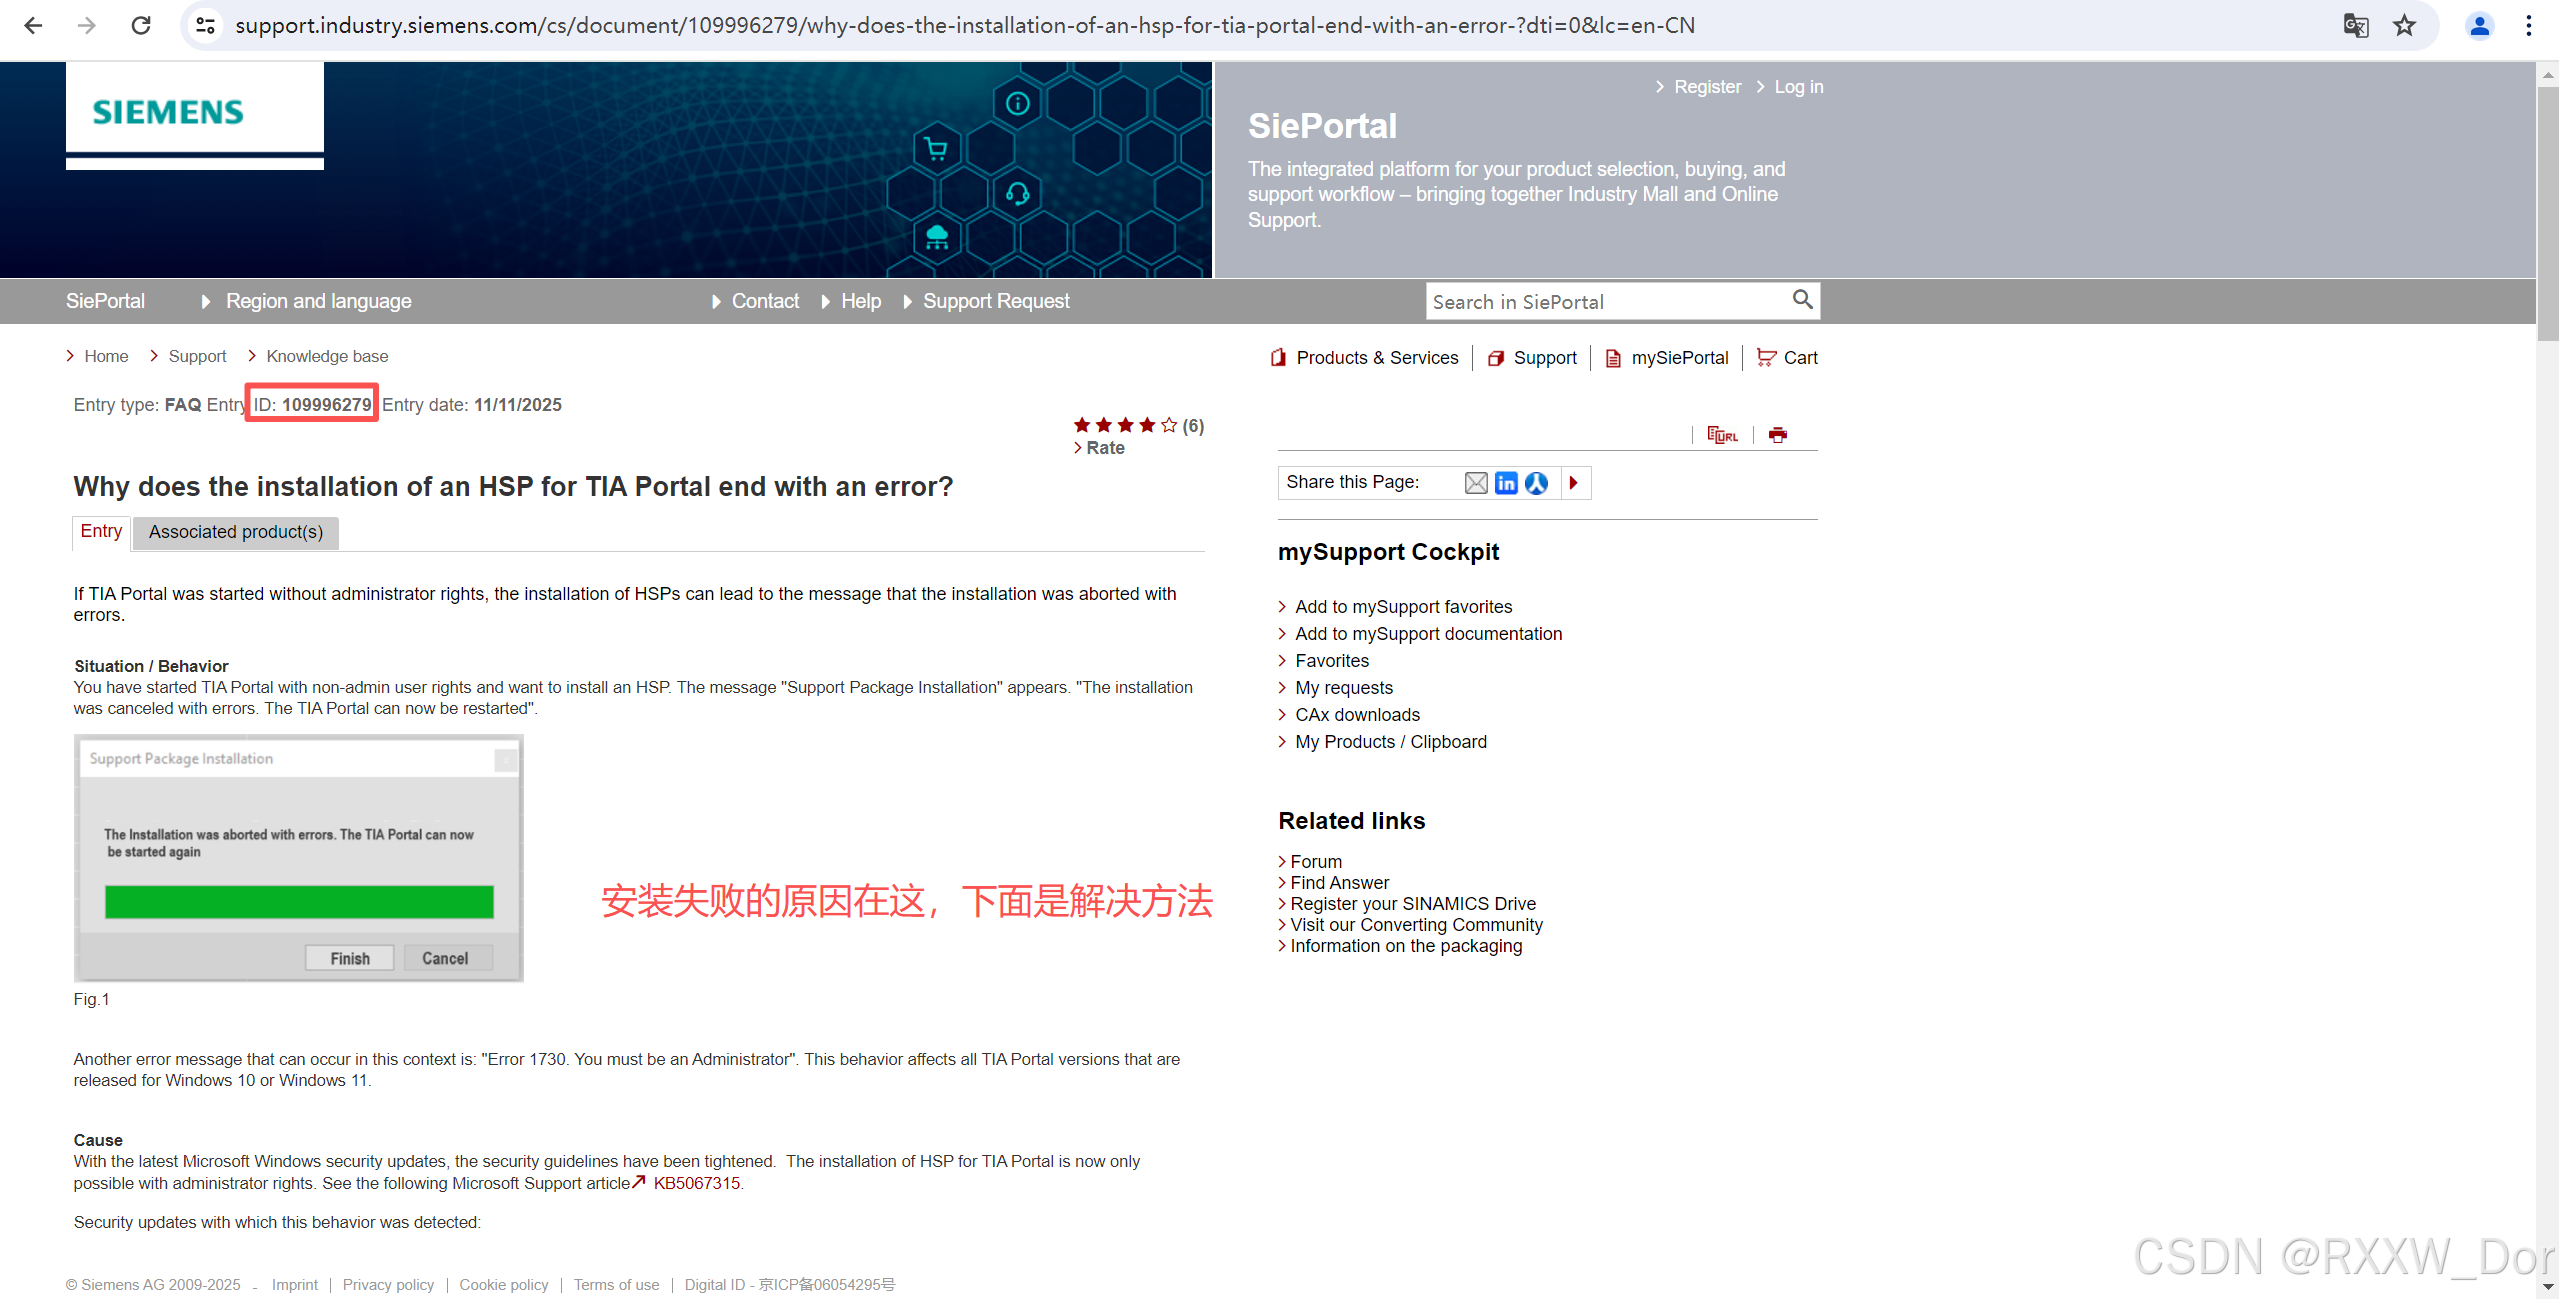Screen dimensions: 2559x1299
Task: Click the print page icon
Action: [x=1777, y=434]
